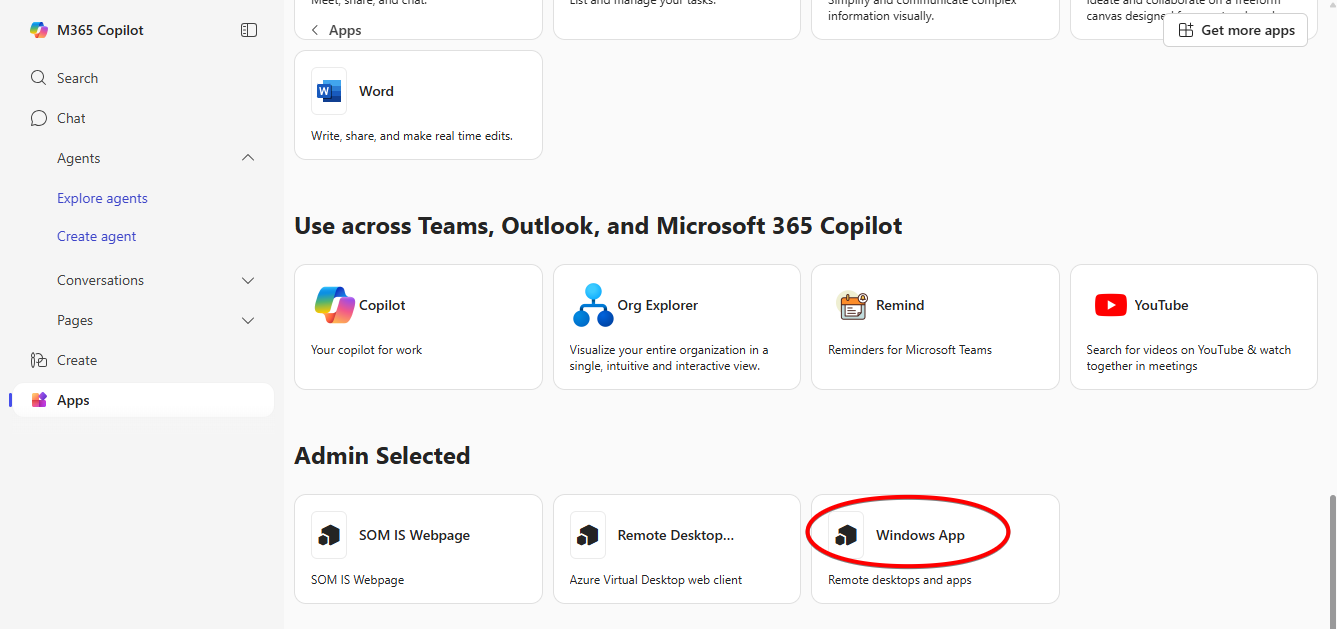Open the Remind app icon
The image size is (1337, 629).
(852, 305)
